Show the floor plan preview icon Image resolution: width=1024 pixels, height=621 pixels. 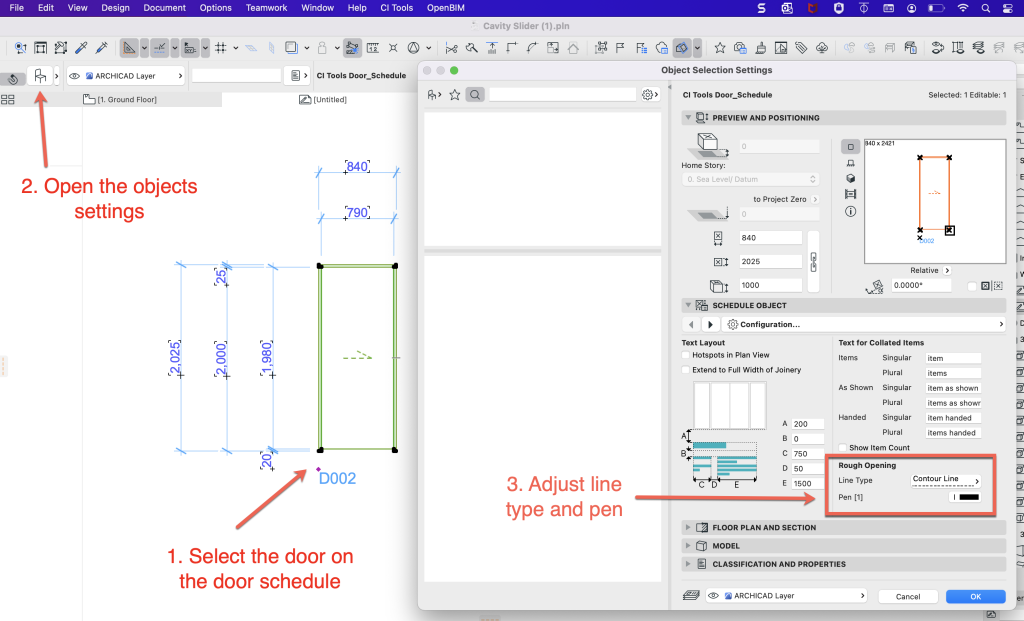coord(850,147)
